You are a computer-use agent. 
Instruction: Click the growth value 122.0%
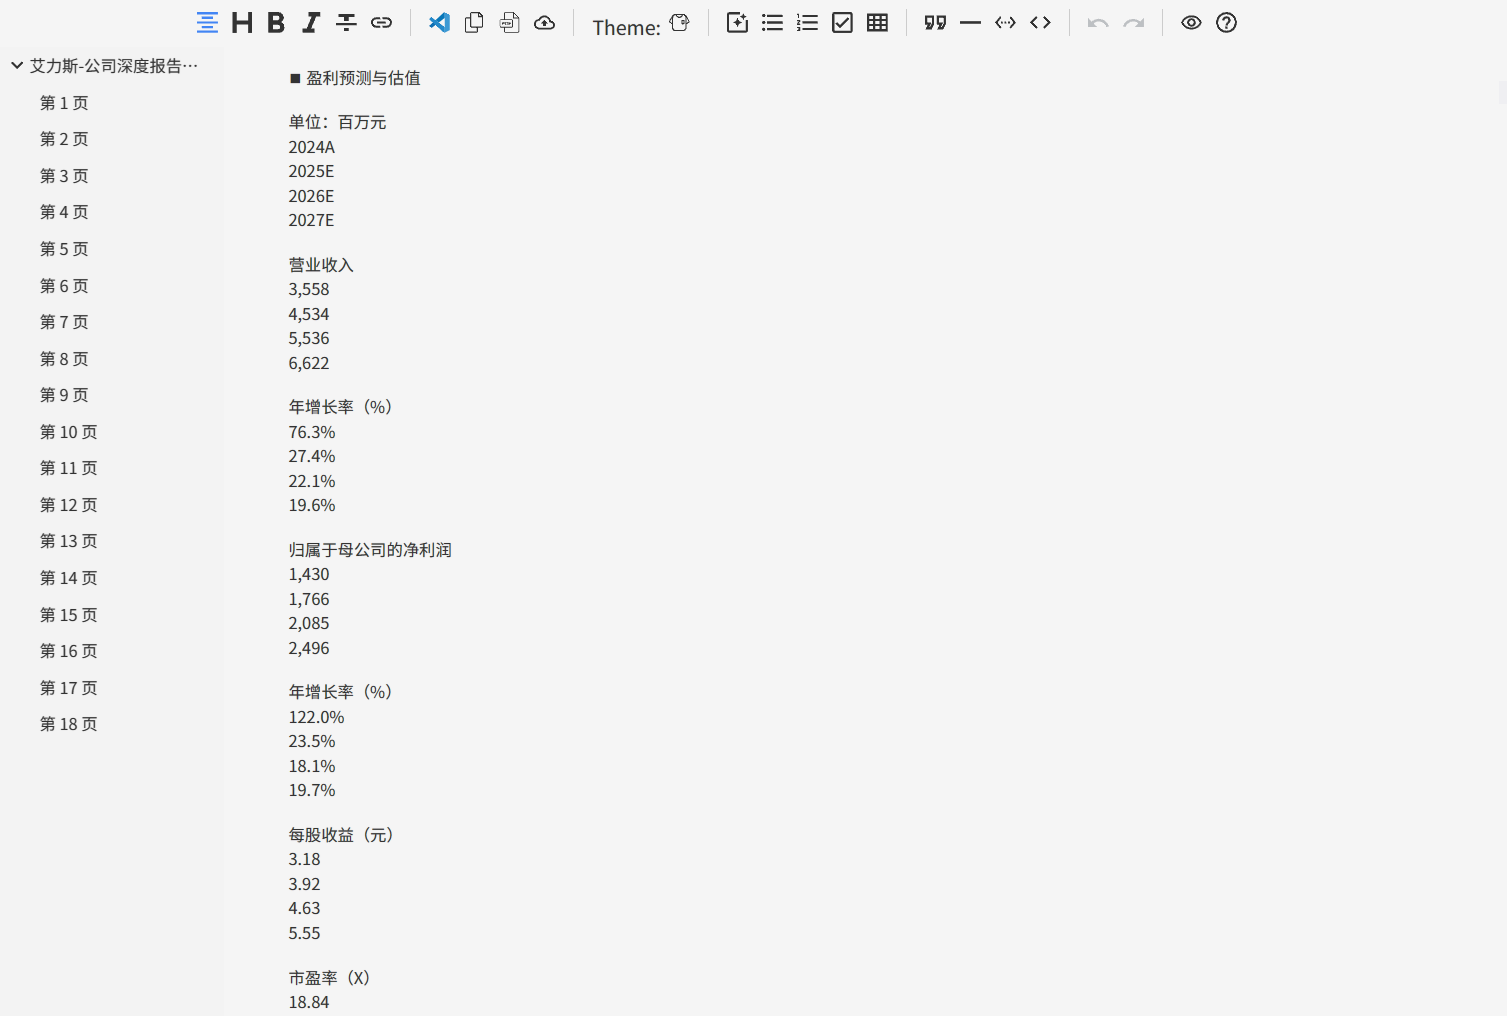[x=316, y=717]
